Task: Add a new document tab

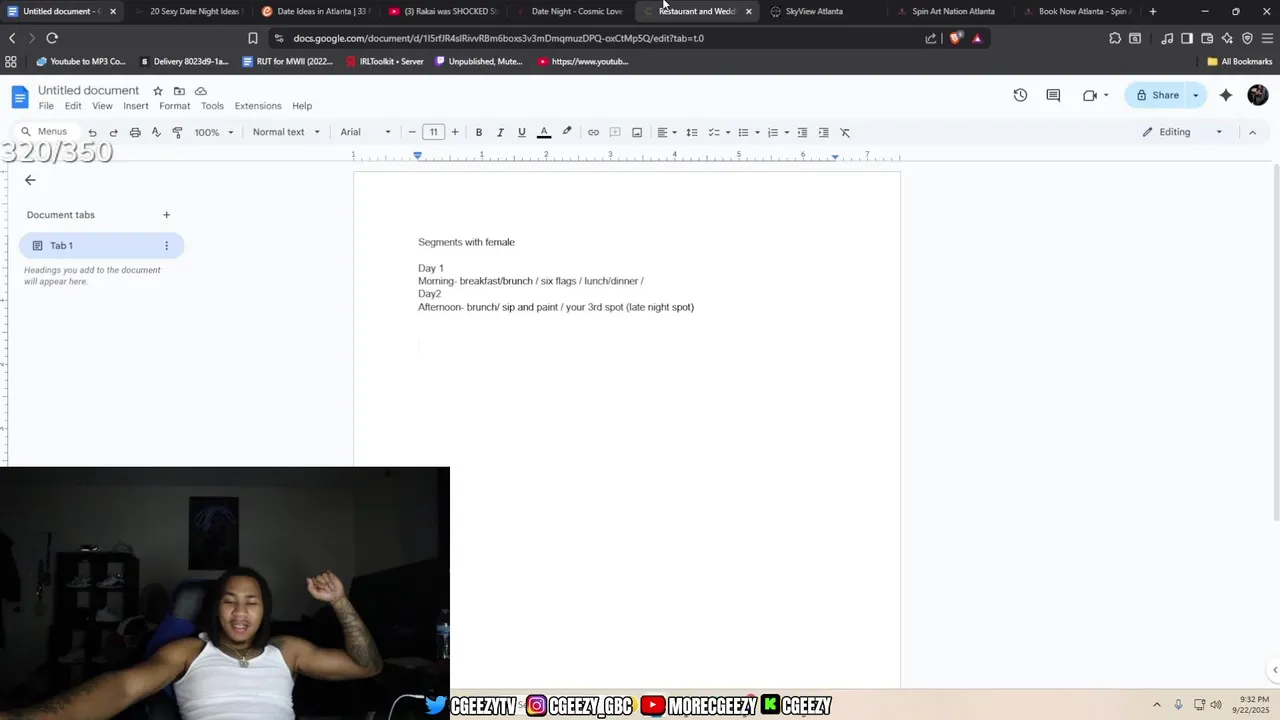Action: pos(167,215)
